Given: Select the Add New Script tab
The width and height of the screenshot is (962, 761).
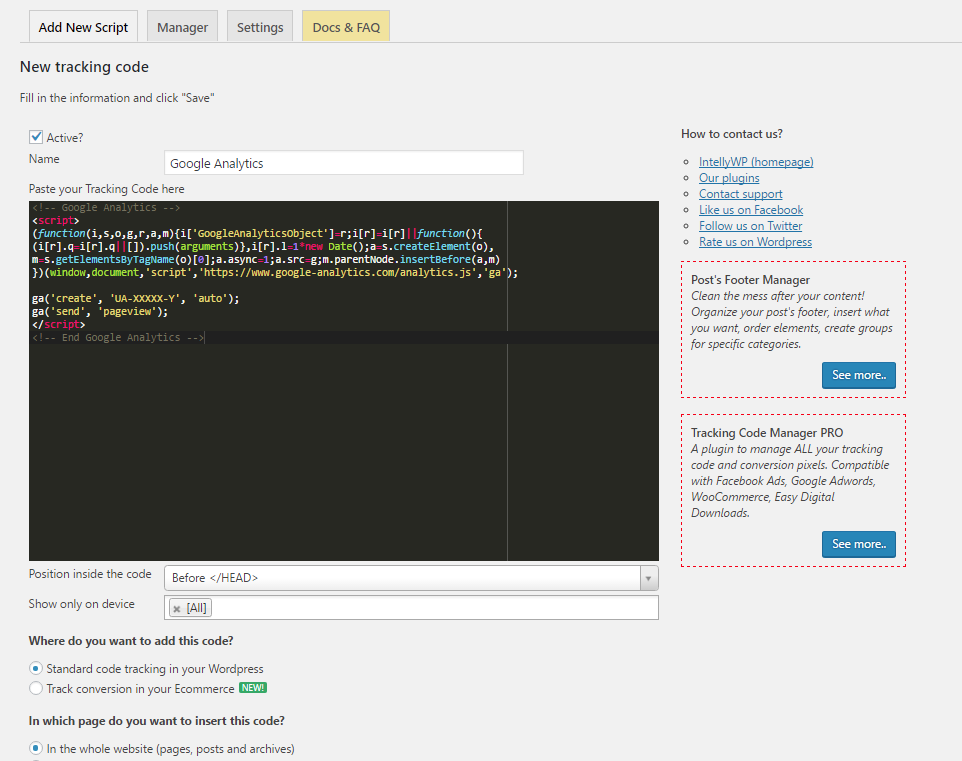Looking at the screenshot, I should 83,27.
